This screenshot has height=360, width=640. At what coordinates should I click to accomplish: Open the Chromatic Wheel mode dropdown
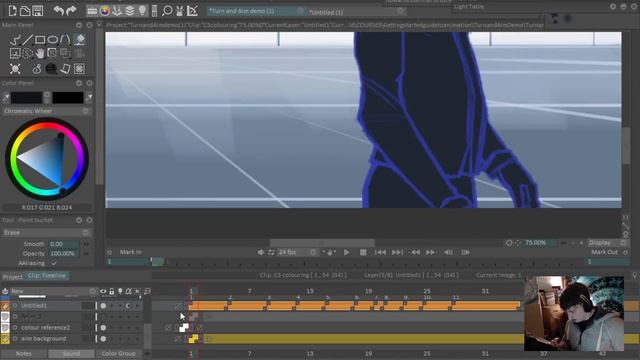click(47, 111)
